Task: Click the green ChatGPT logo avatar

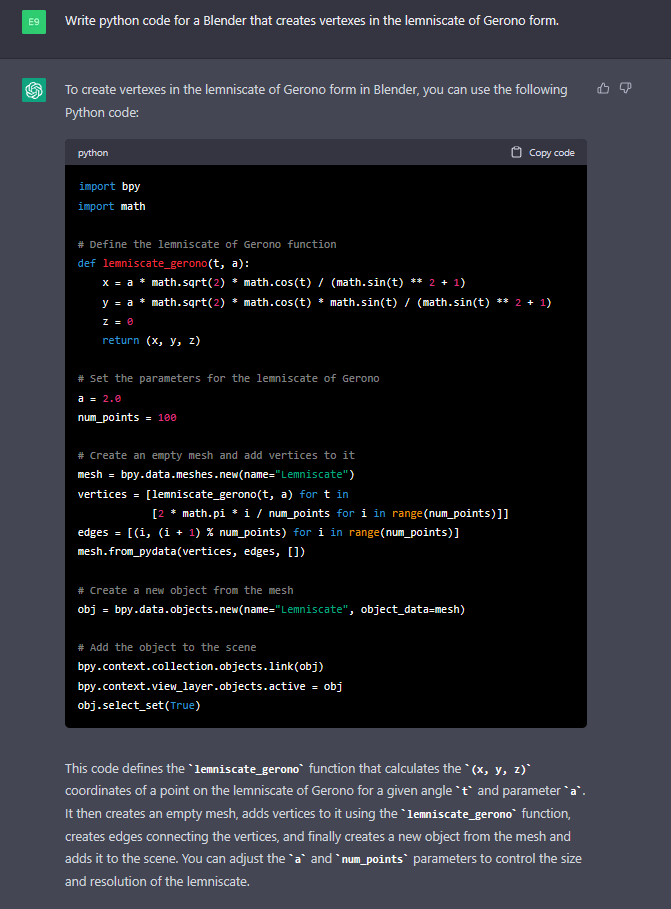Action: (34, 91)
